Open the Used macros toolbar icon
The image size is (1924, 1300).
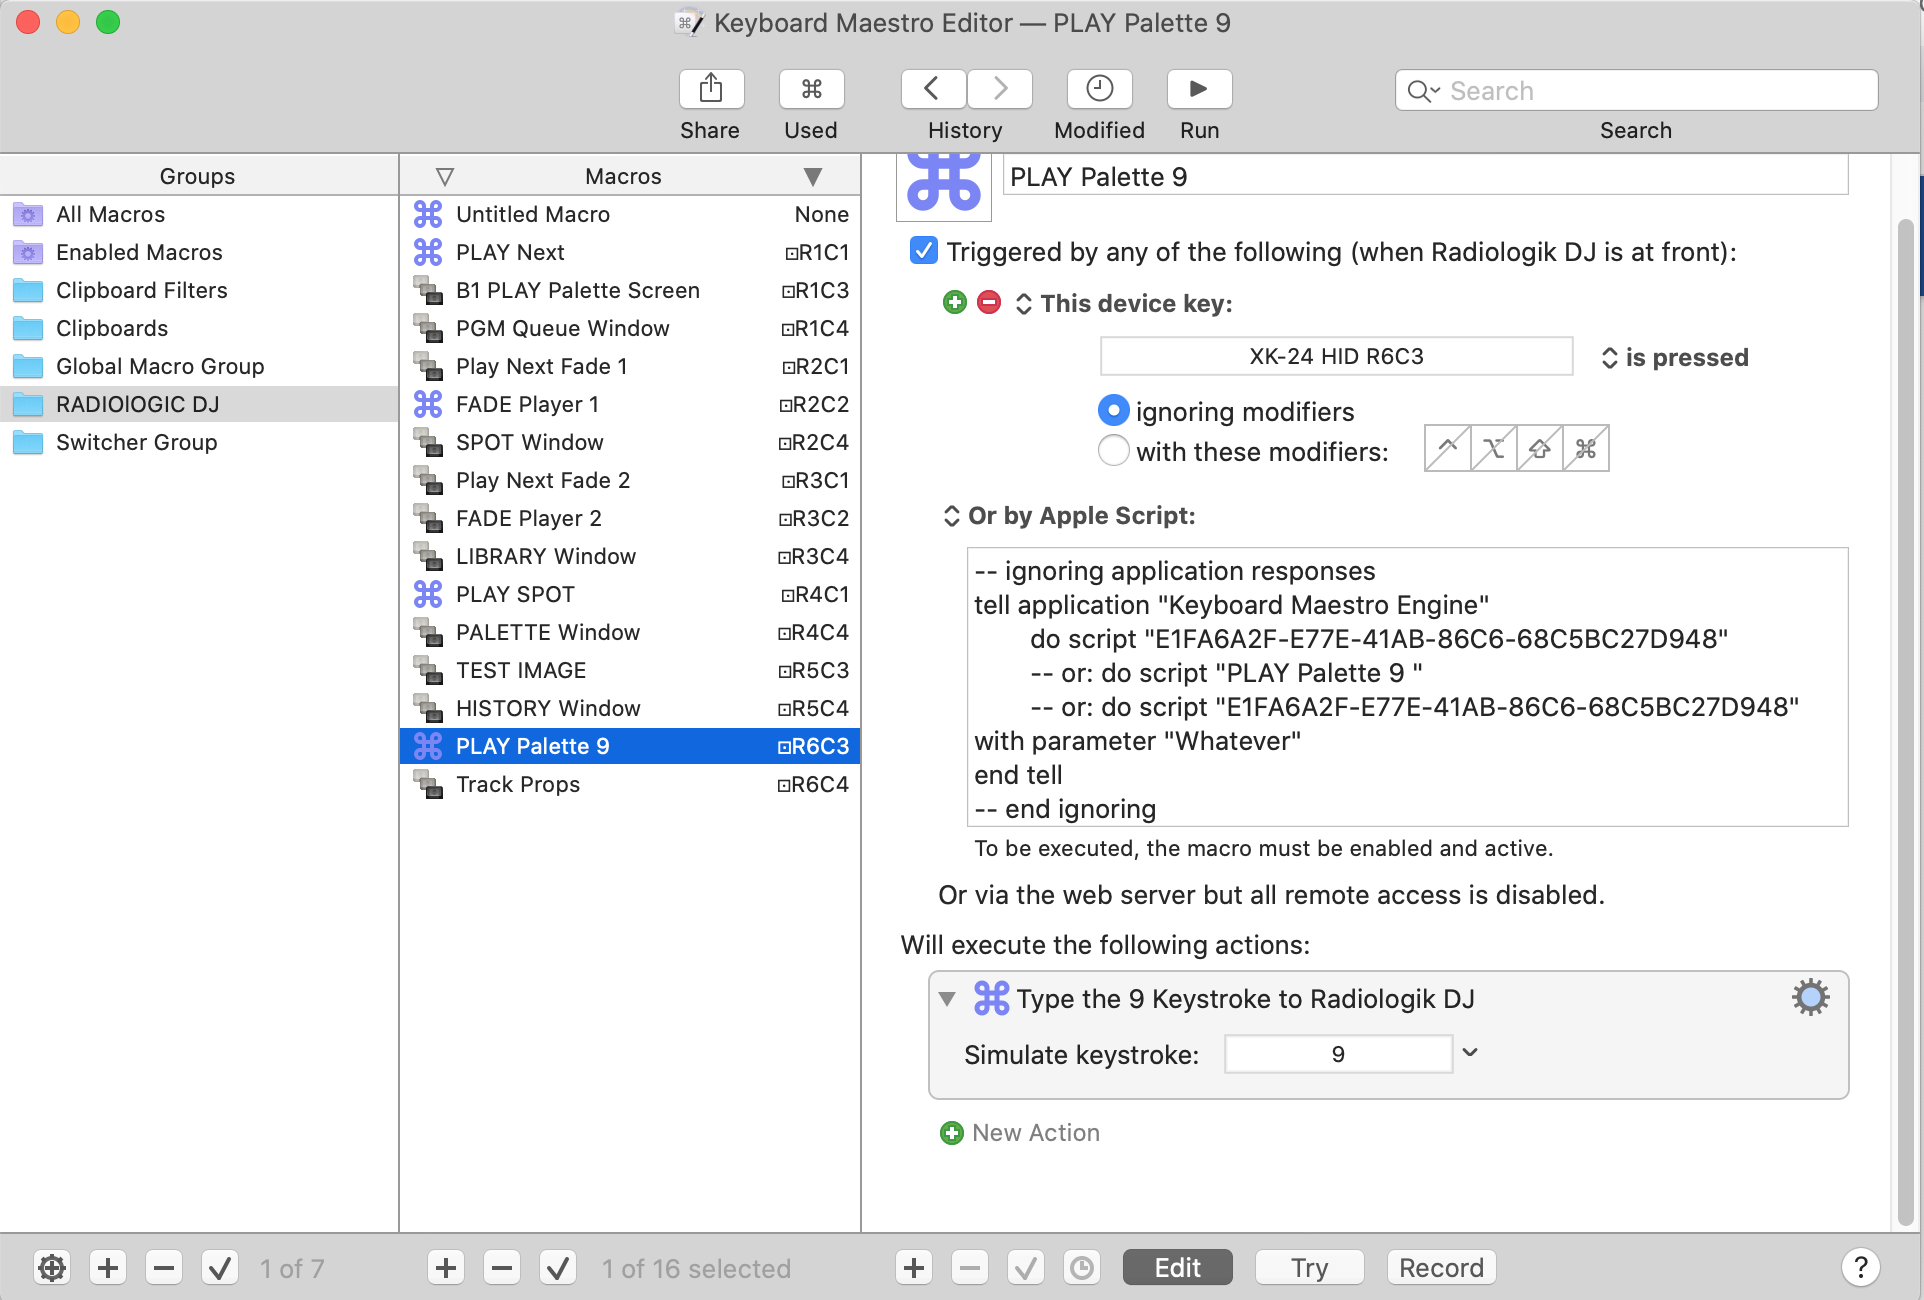(x=811, y=89)
